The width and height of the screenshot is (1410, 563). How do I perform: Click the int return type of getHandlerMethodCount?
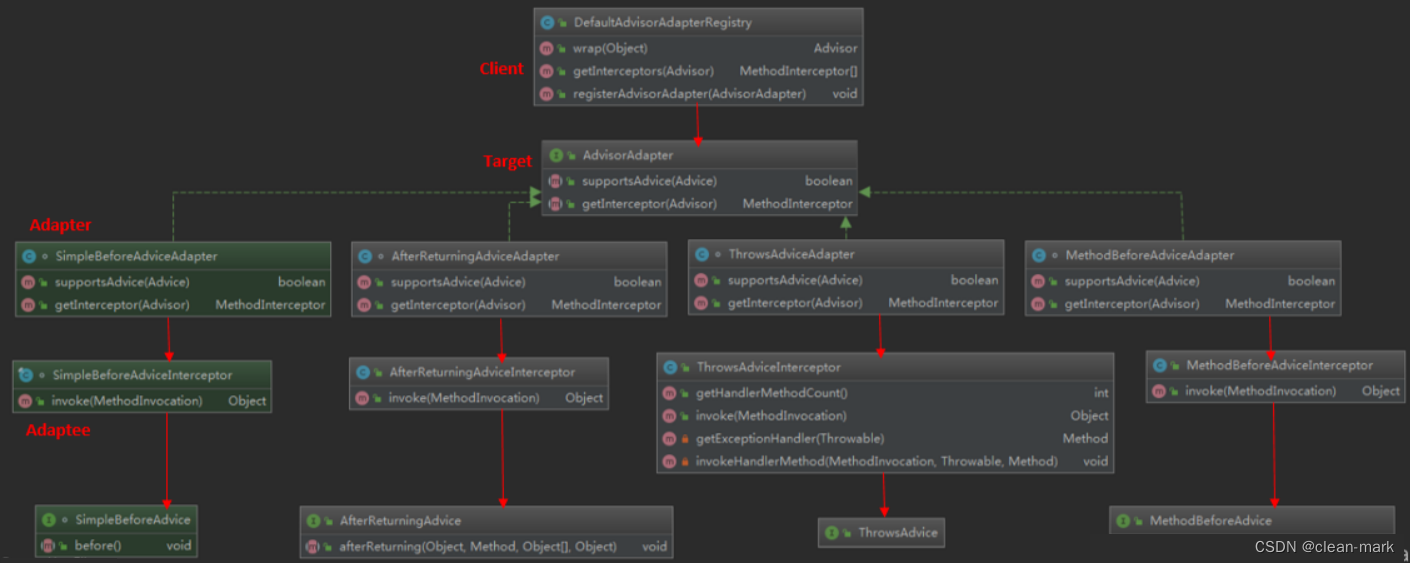(1100, 393)
